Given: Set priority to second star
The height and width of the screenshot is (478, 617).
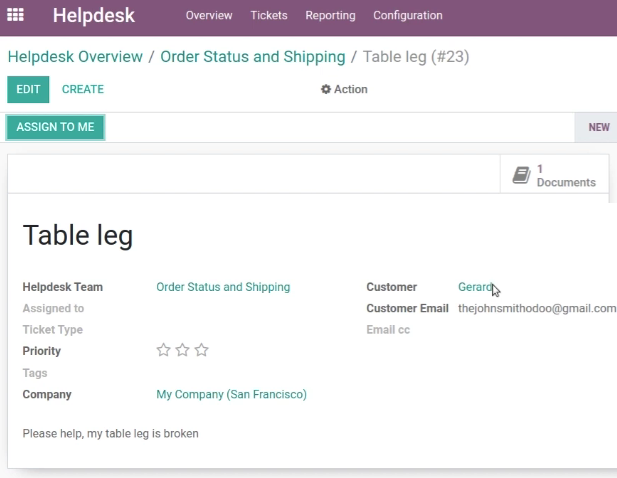Looking at the screenshot, I should click(182, 350).
